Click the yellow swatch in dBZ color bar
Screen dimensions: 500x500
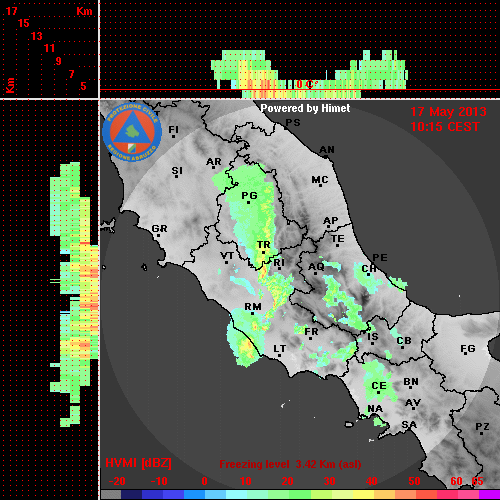364,494
